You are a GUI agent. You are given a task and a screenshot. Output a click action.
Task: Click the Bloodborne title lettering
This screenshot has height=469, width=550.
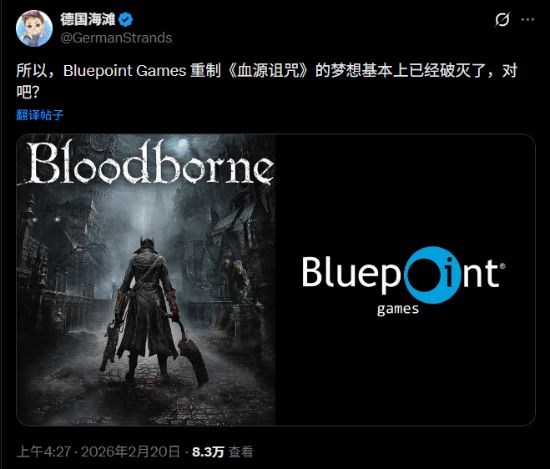pos(150,162)
